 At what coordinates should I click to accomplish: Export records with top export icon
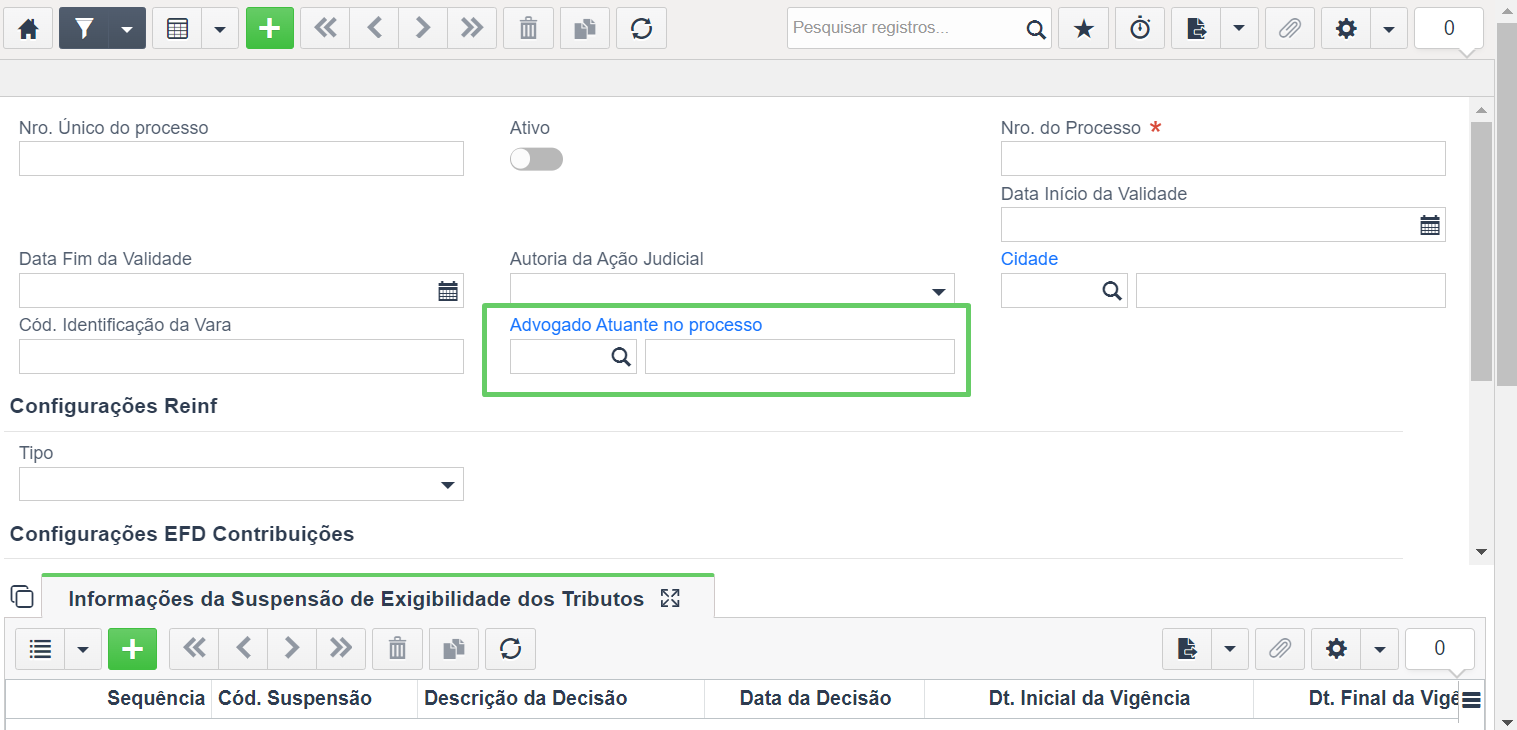(x=1196, y=28)
